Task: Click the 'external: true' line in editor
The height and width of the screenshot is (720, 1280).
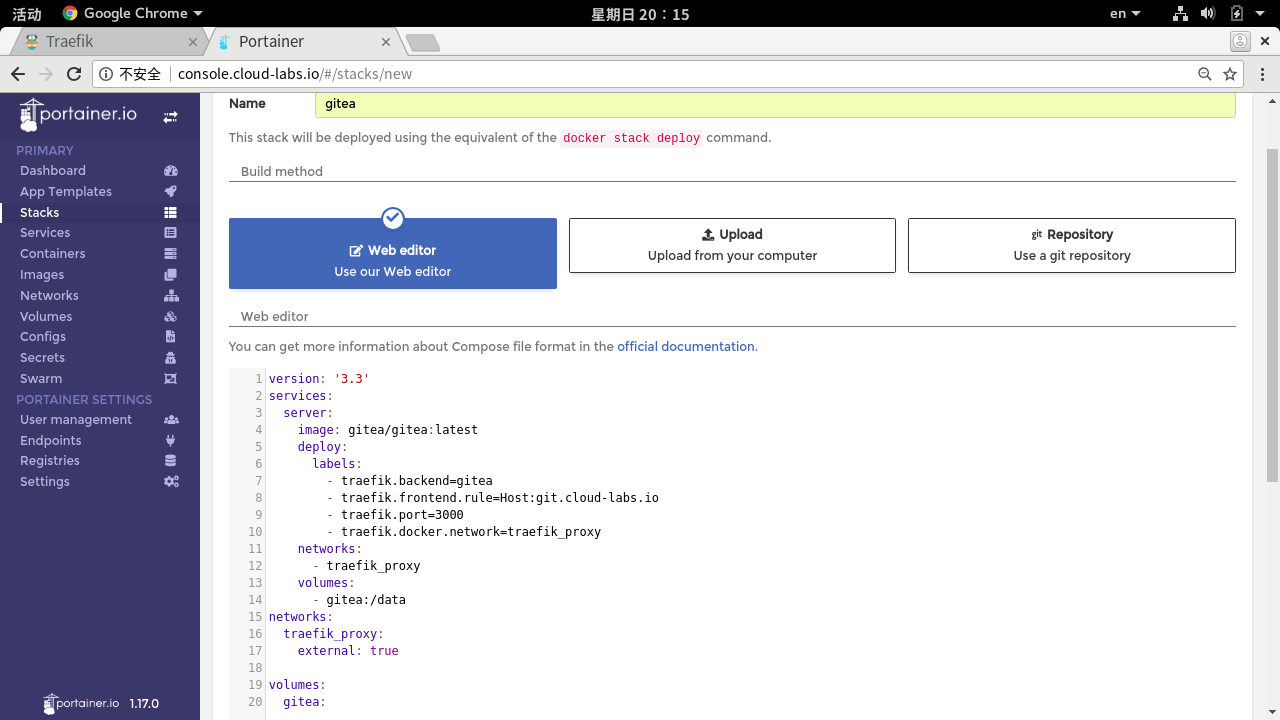Action: click(x=348, y=651)
